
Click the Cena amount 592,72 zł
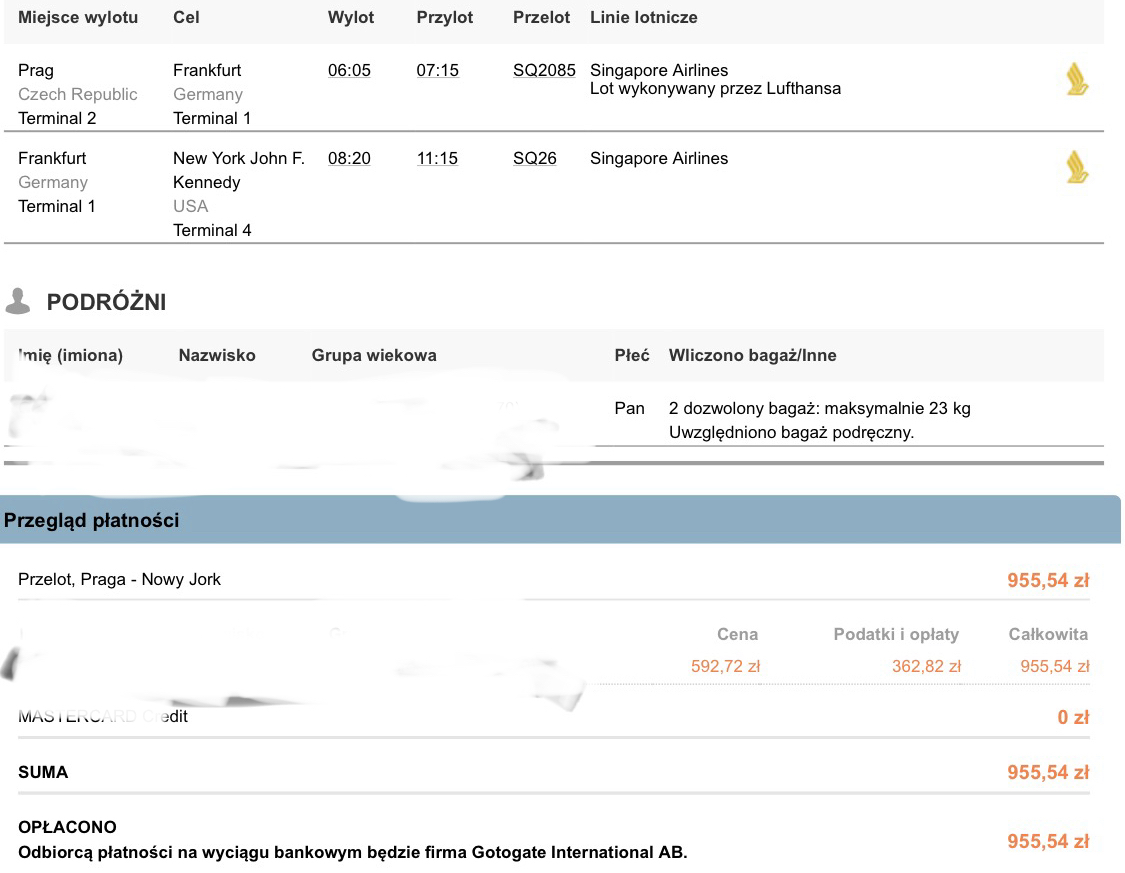coord(725,666)
